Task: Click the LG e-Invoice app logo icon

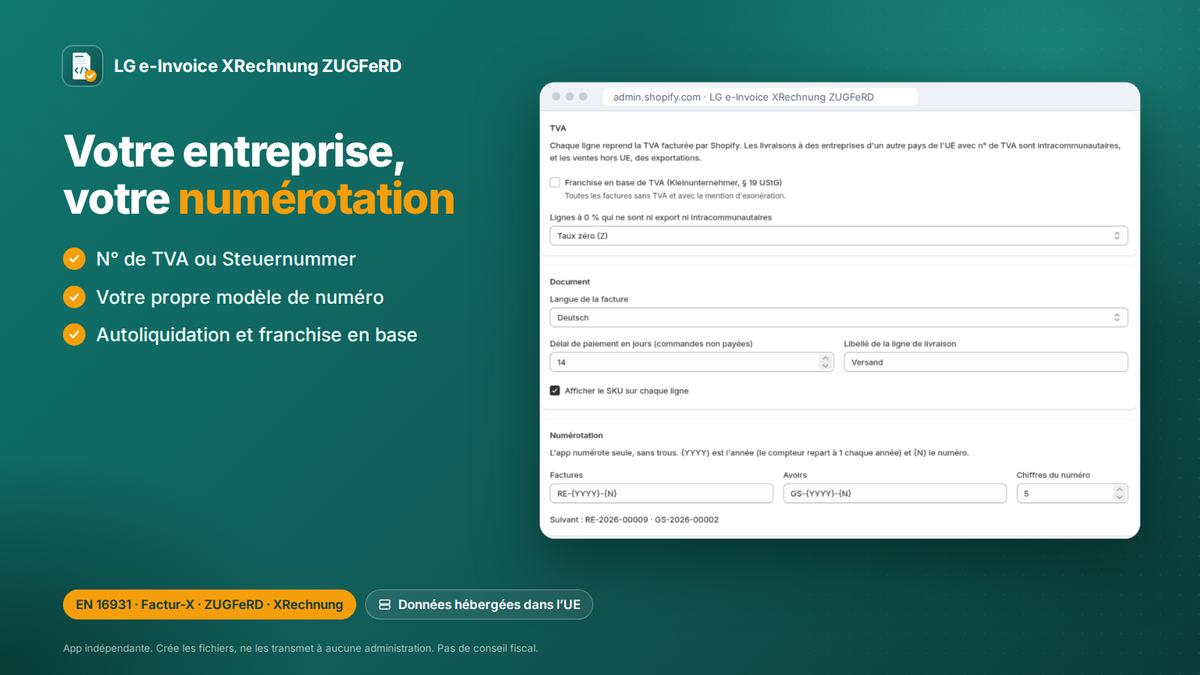Action: [82, 66]
